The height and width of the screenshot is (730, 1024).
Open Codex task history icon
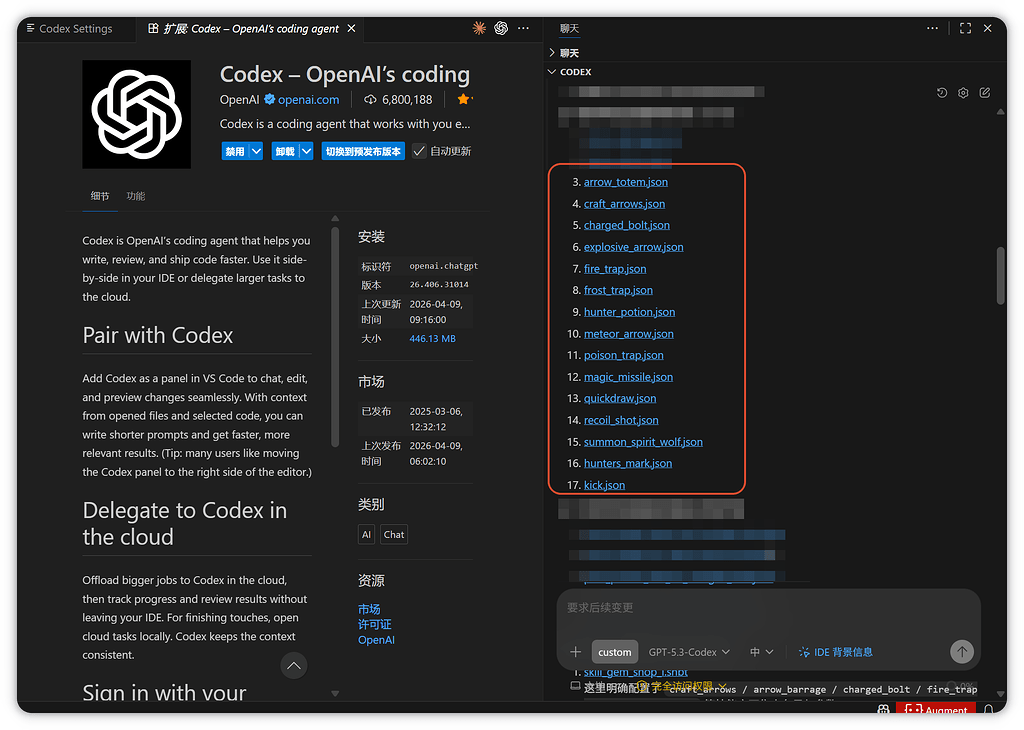pyautogui.click(x=942, y=93)
